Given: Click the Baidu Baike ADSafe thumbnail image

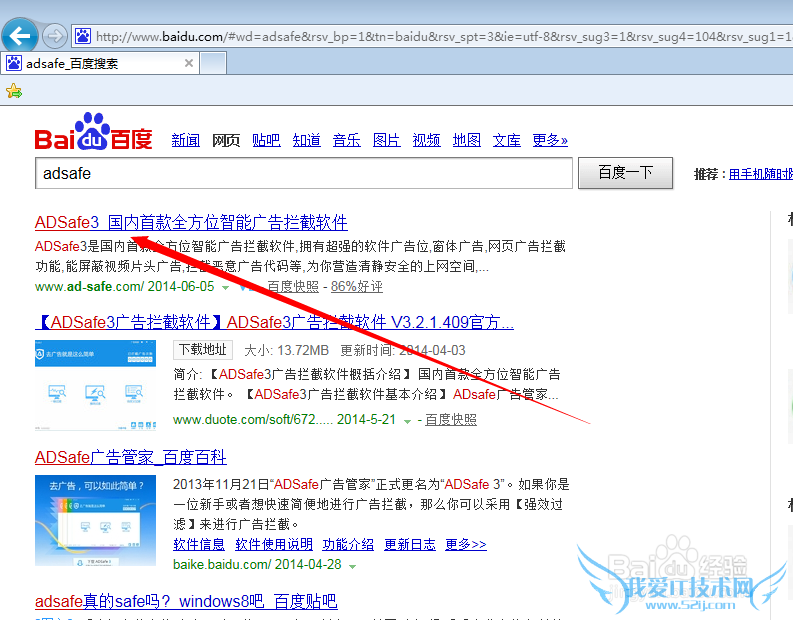Looking at the screenshot, I should tap(96, 520).
